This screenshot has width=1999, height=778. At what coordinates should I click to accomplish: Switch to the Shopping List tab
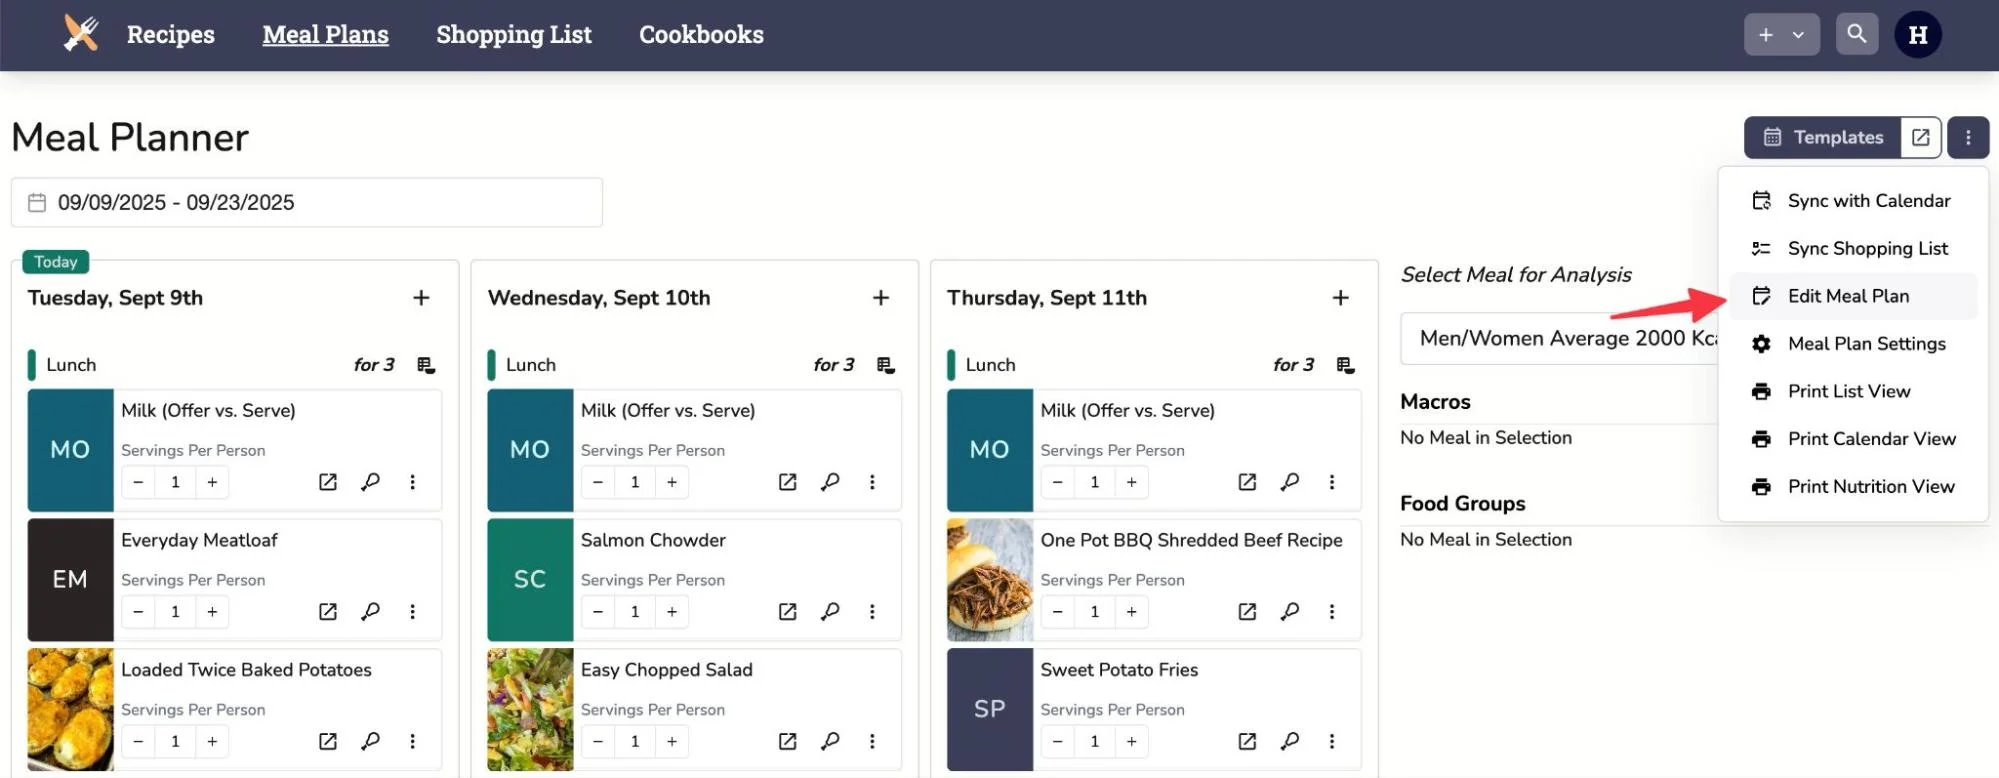coord(514,34)
